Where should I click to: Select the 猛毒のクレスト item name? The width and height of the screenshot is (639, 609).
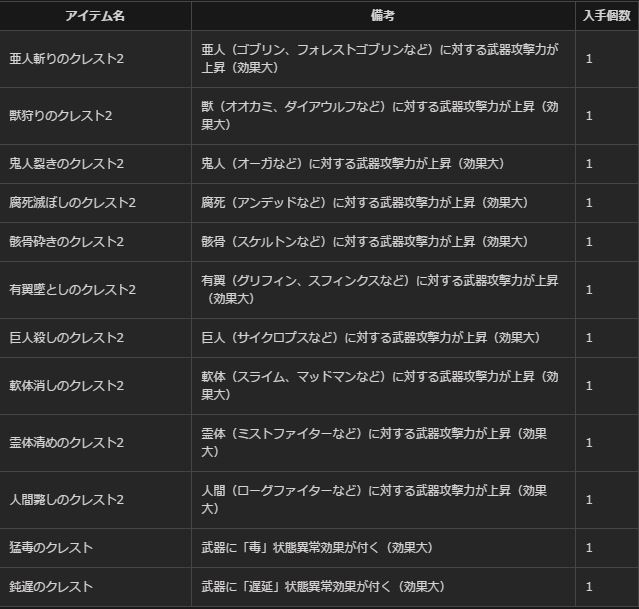[x=51, y=547]
